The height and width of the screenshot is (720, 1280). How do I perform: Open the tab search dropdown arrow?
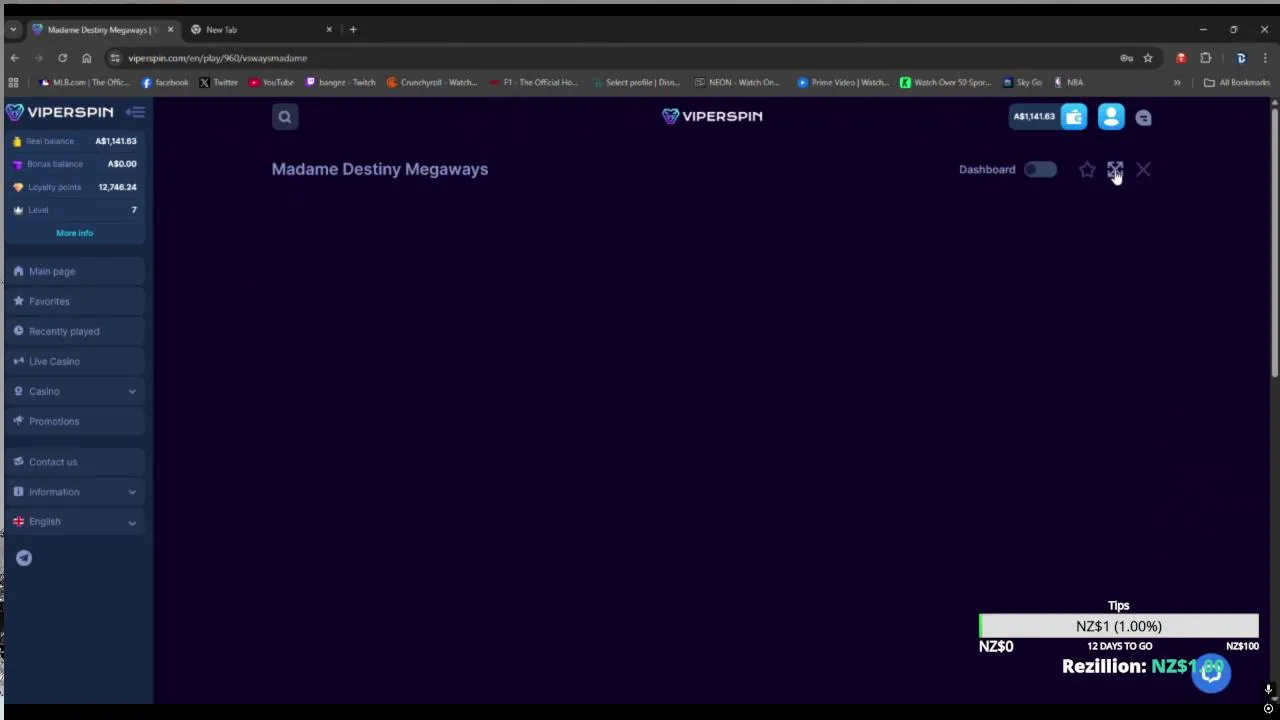pos(13,30)
